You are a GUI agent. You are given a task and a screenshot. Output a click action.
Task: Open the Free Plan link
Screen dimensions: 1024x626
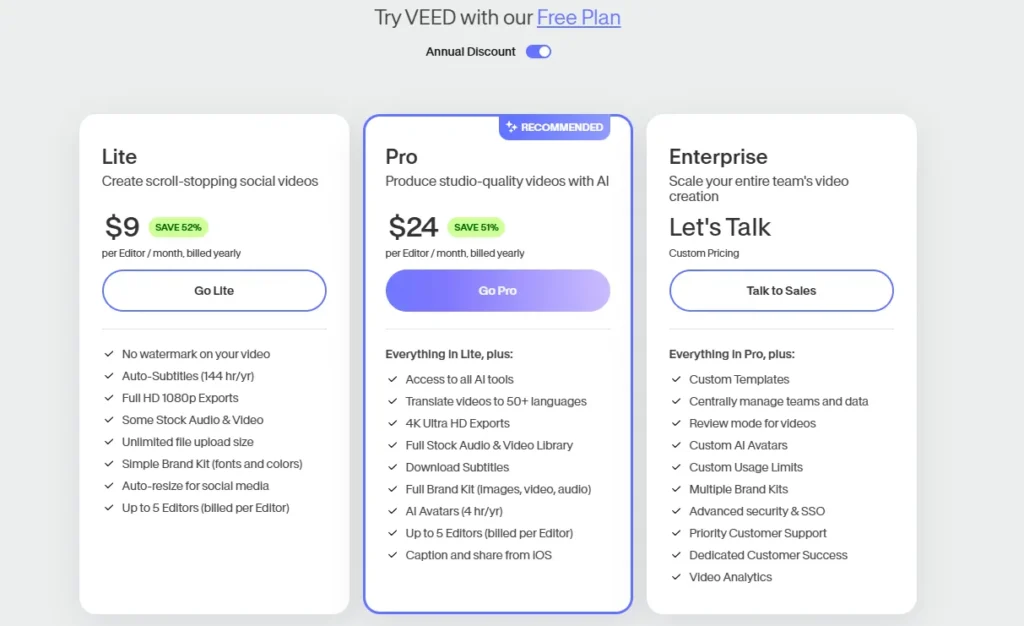coord(578,17)
